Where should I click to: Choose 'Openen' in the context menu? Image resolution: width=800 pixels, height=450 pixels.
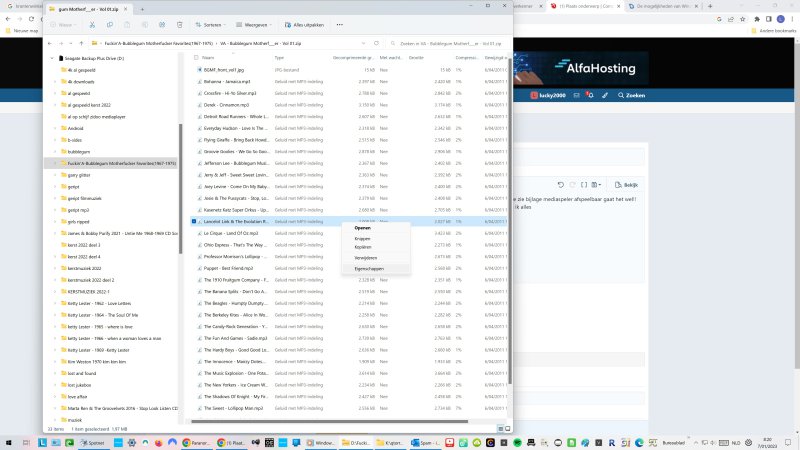pyautogui.click(x=363, y=228)
